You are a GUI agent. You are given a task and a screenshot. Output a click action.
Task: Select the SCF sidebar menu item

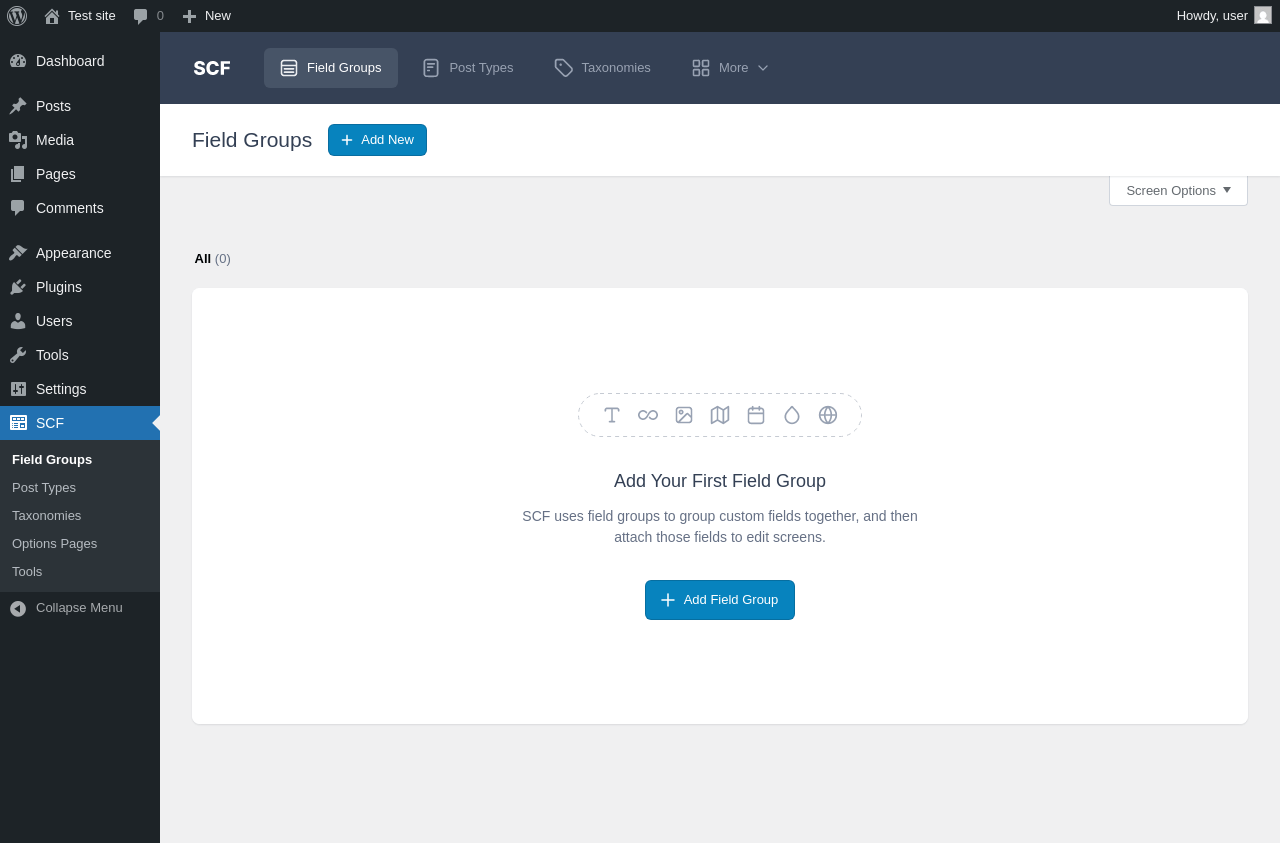point(80,423)
